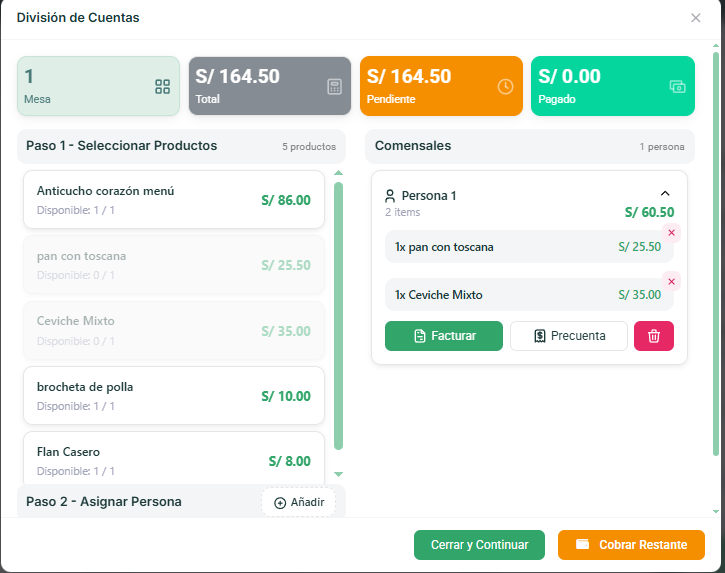Click the person icon beside Persona 1
Screen dimensions: 725x573
[x=390, y=196]
